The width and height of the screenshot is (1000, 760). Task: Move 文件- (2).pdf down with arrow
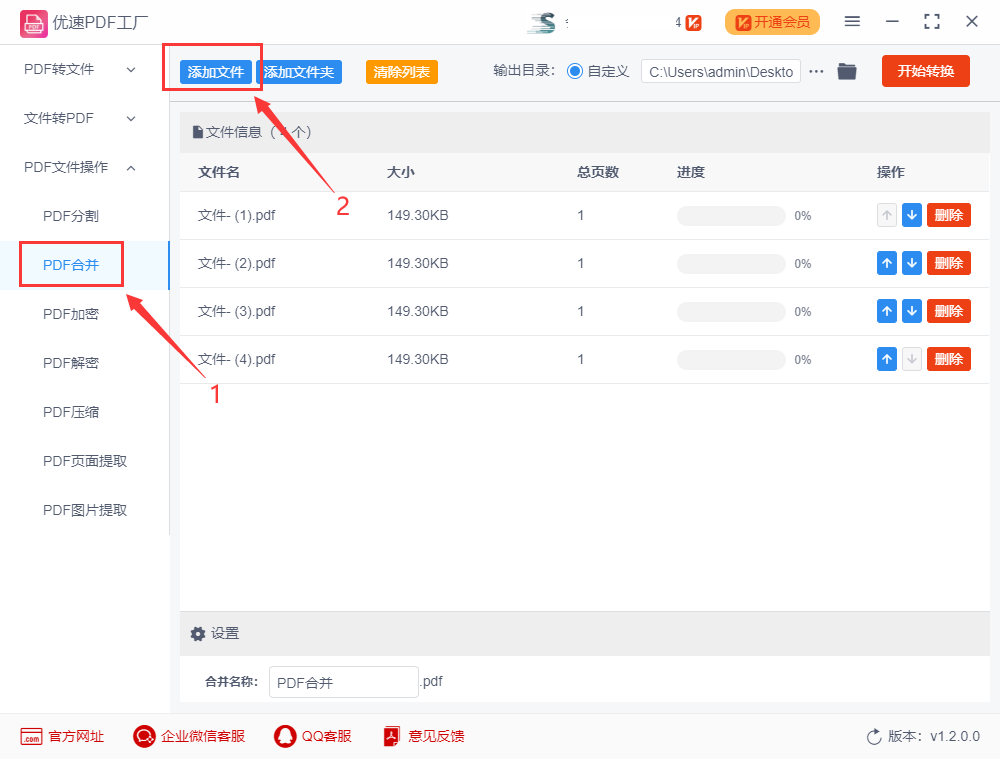[x=912, y=263]
